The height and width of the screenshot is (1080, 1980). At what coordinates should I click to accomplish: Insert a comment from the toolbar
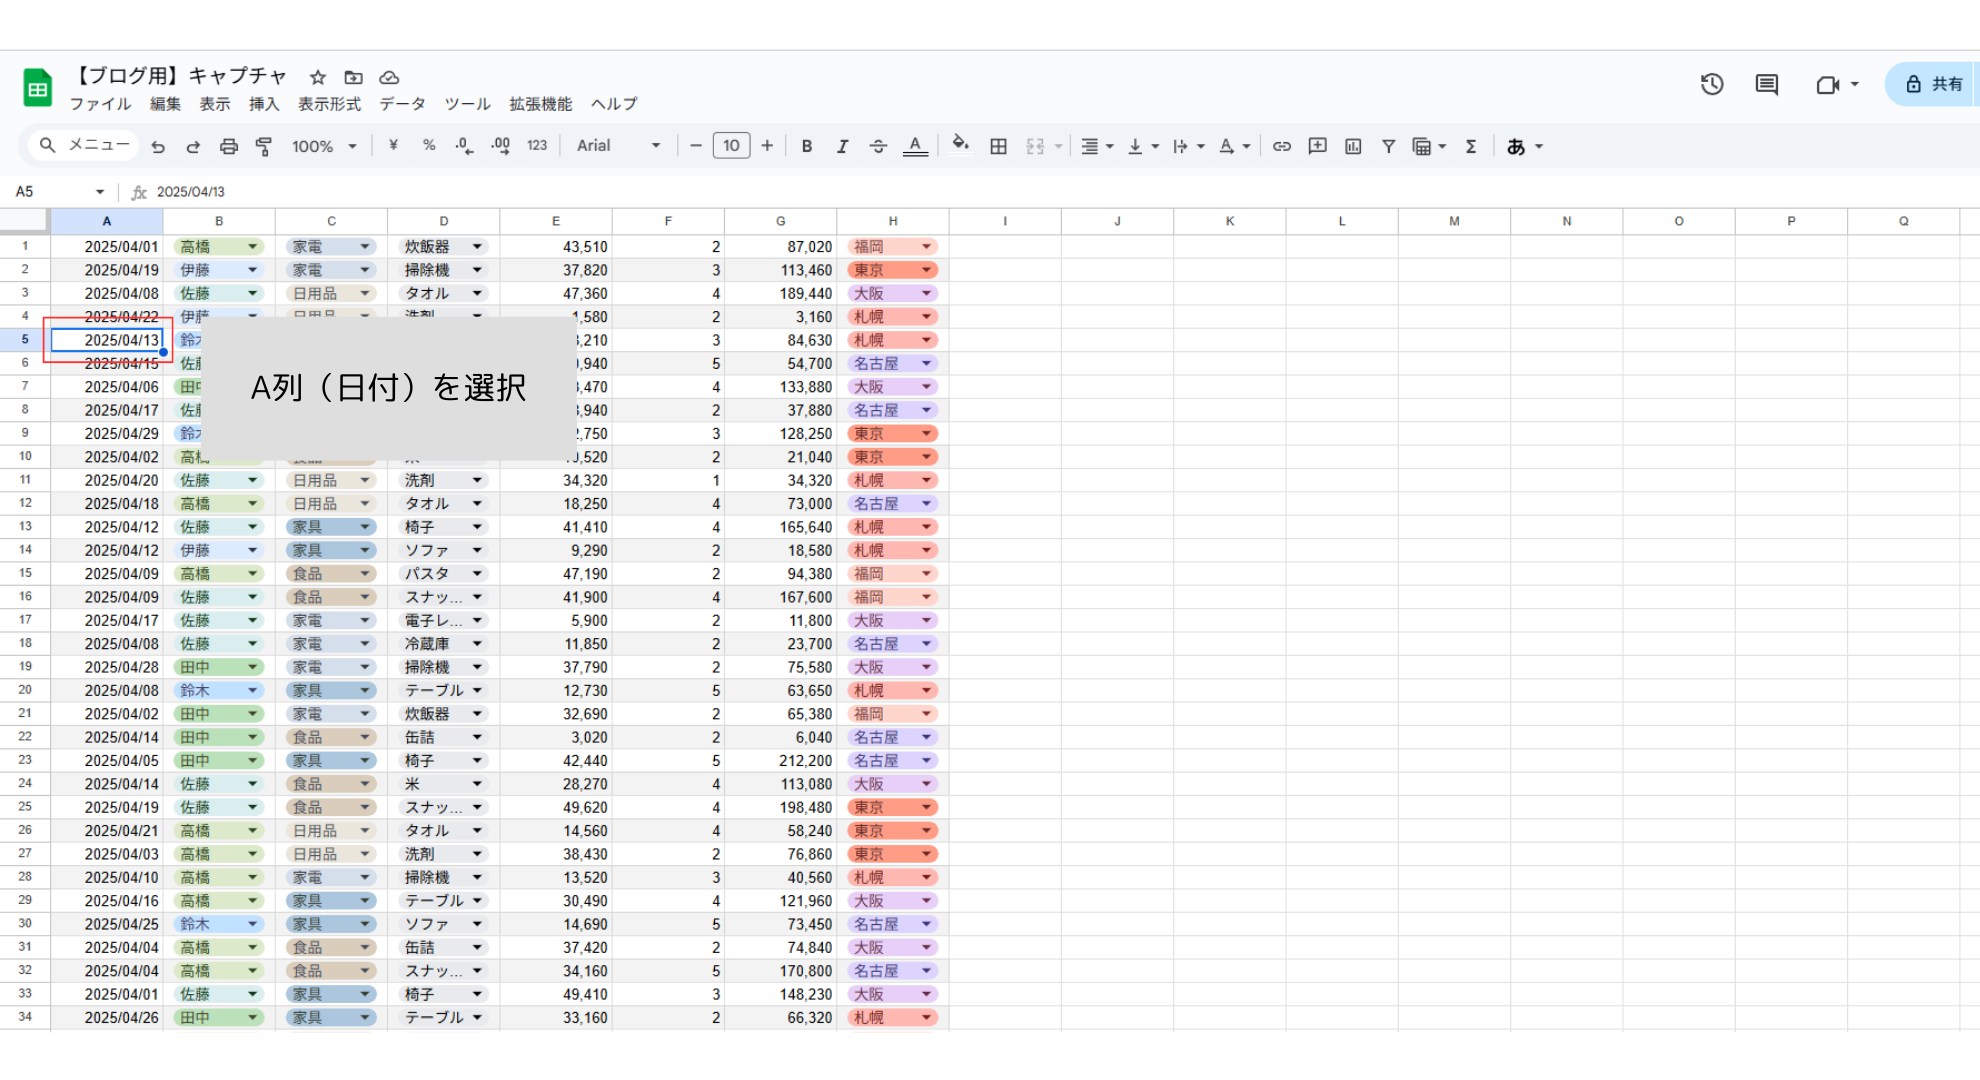pyautogui.click(x=1318, y=146)
